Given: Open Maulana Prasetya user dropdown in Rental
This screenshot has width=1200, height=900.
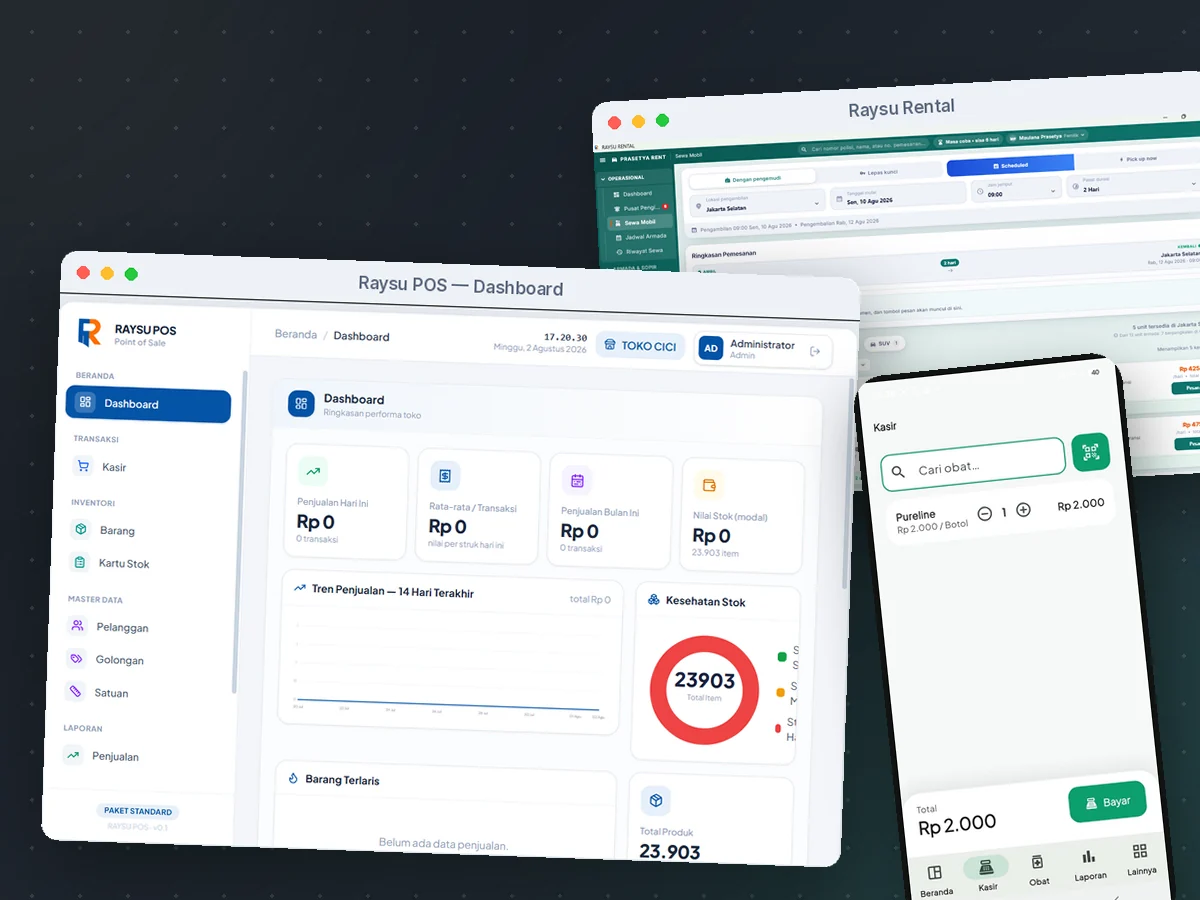Looking at the screenshot, I should [x=1047, y=135].
